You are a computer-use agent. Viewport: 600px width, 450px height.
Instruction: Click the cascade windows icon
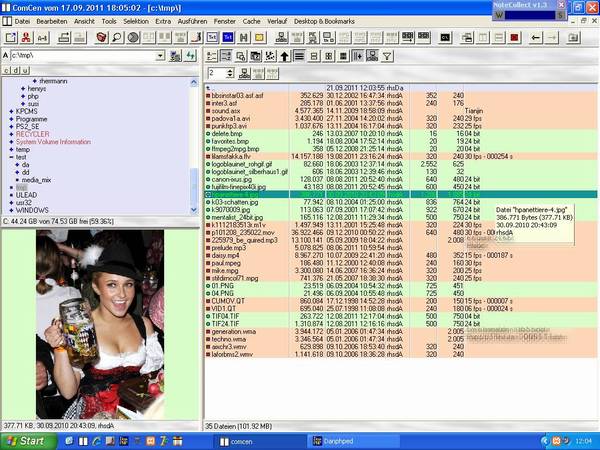[467, 38]
